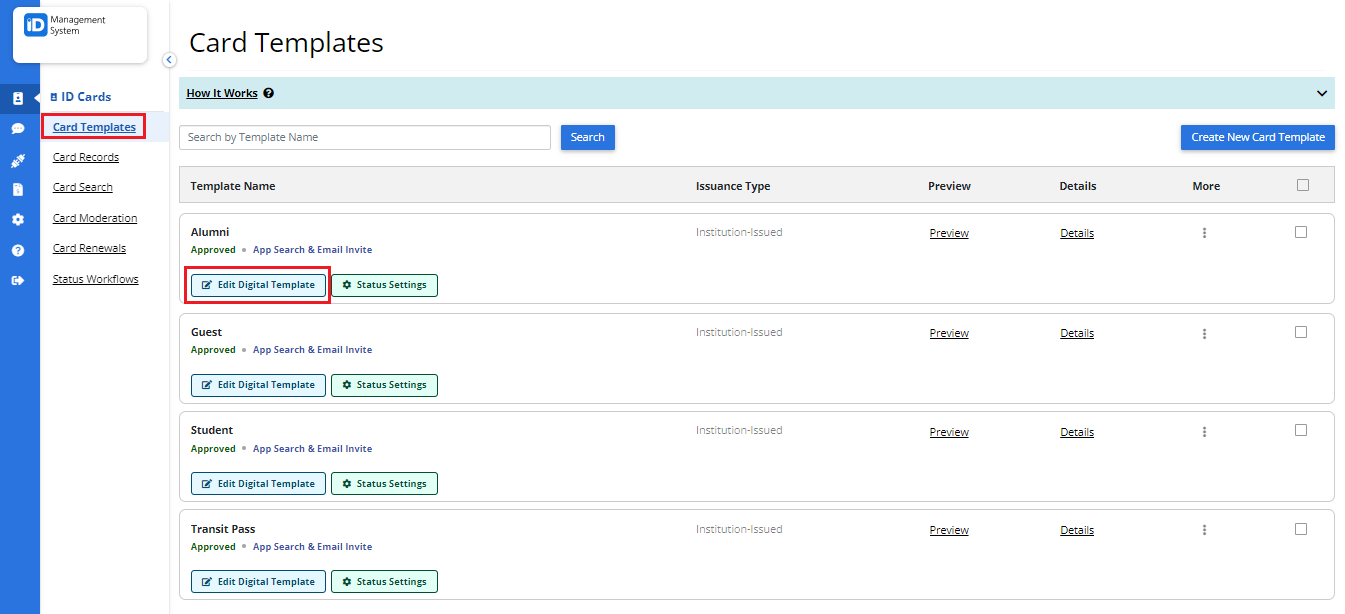Select the ID Cards sidebar icon
This screenshot has height=614, width=1345.
coord(18,98)
